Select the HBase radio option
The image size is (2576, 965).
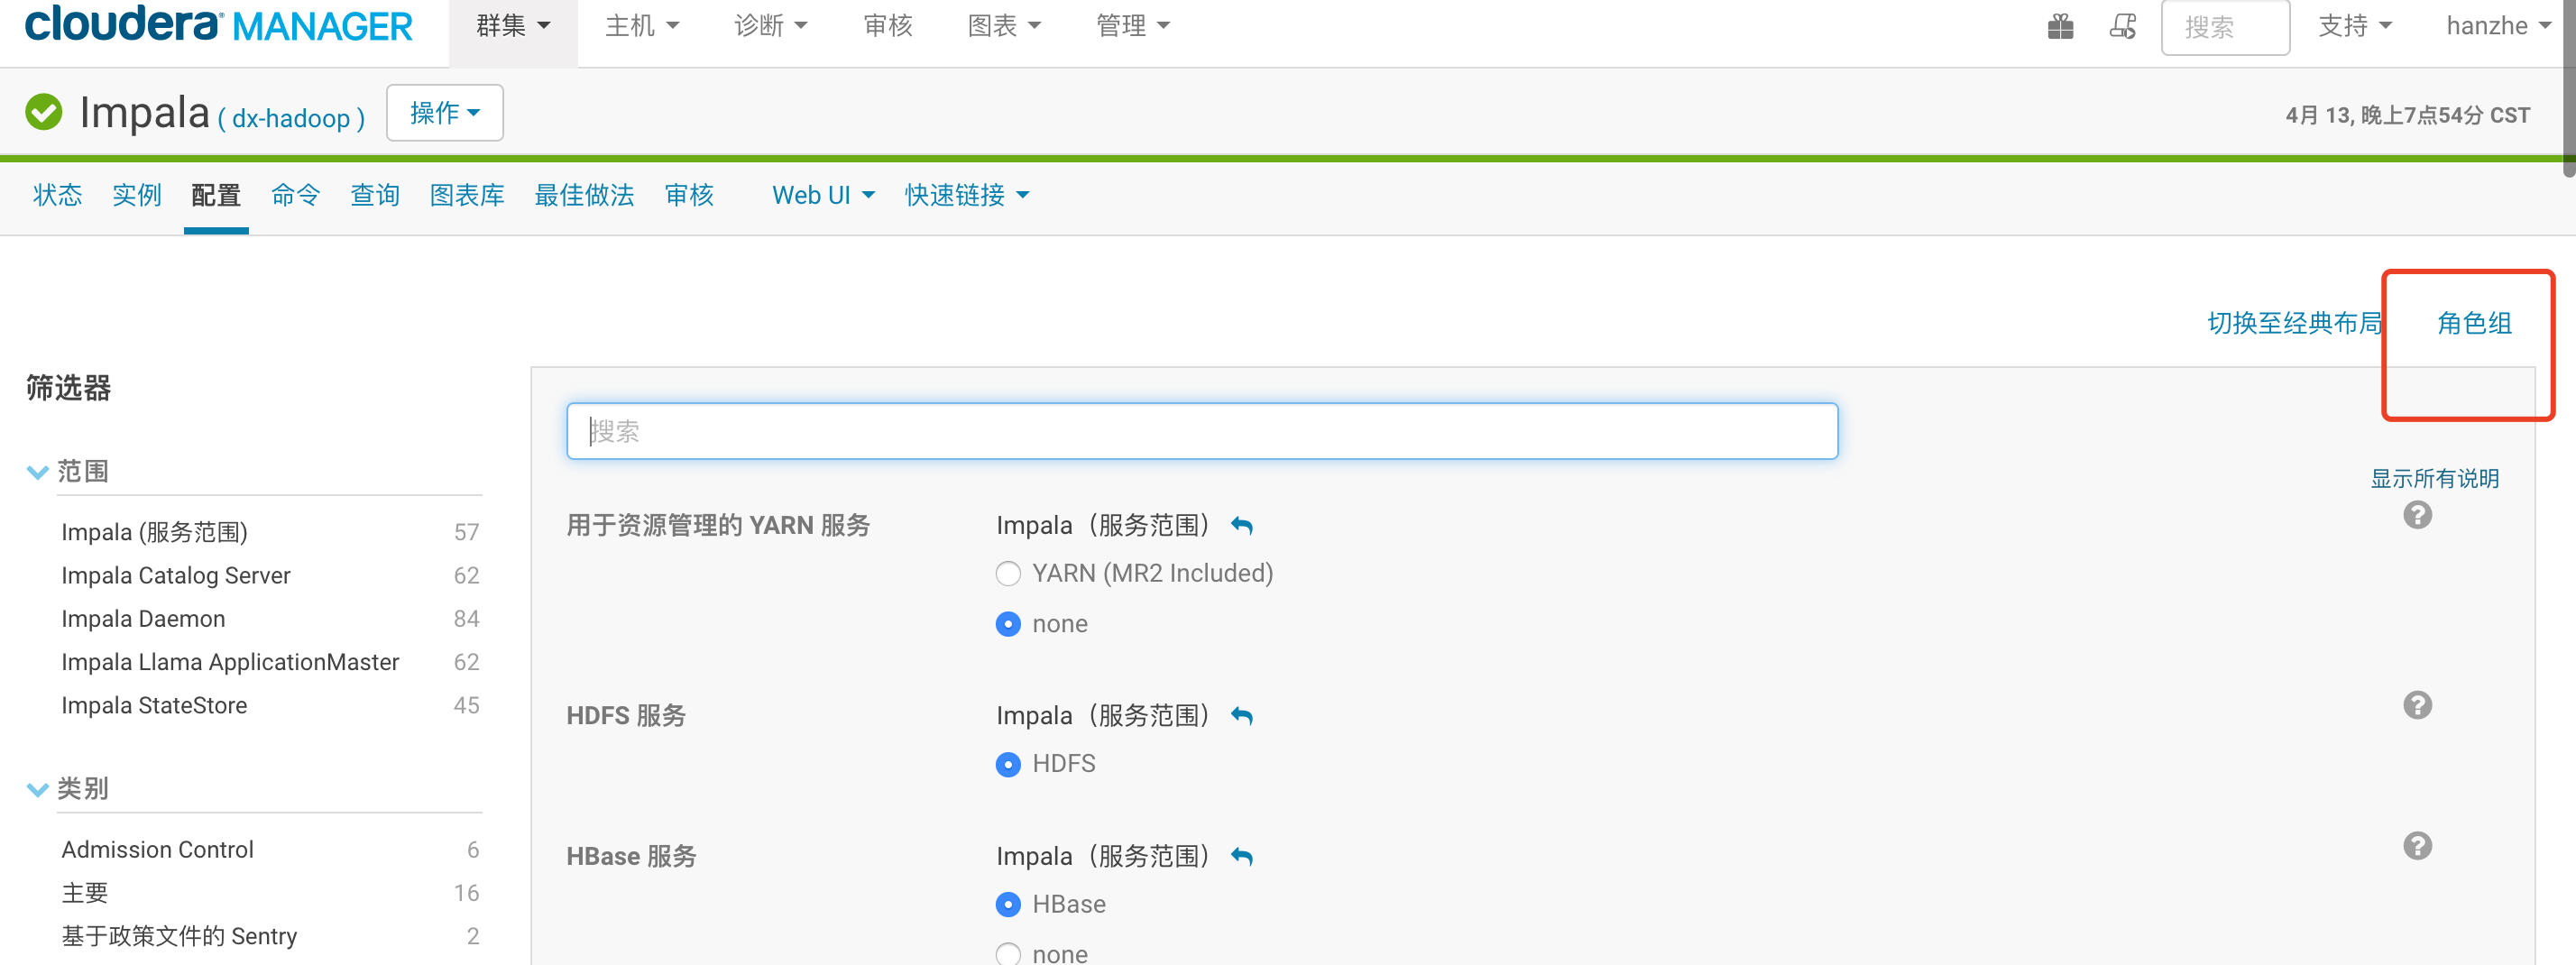point(1008,905)
